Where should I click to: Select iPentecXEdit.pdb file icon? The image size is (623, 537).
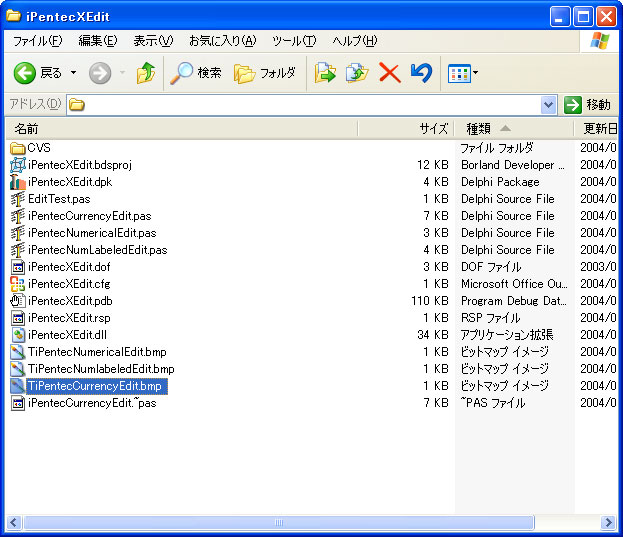pos(18,301)
